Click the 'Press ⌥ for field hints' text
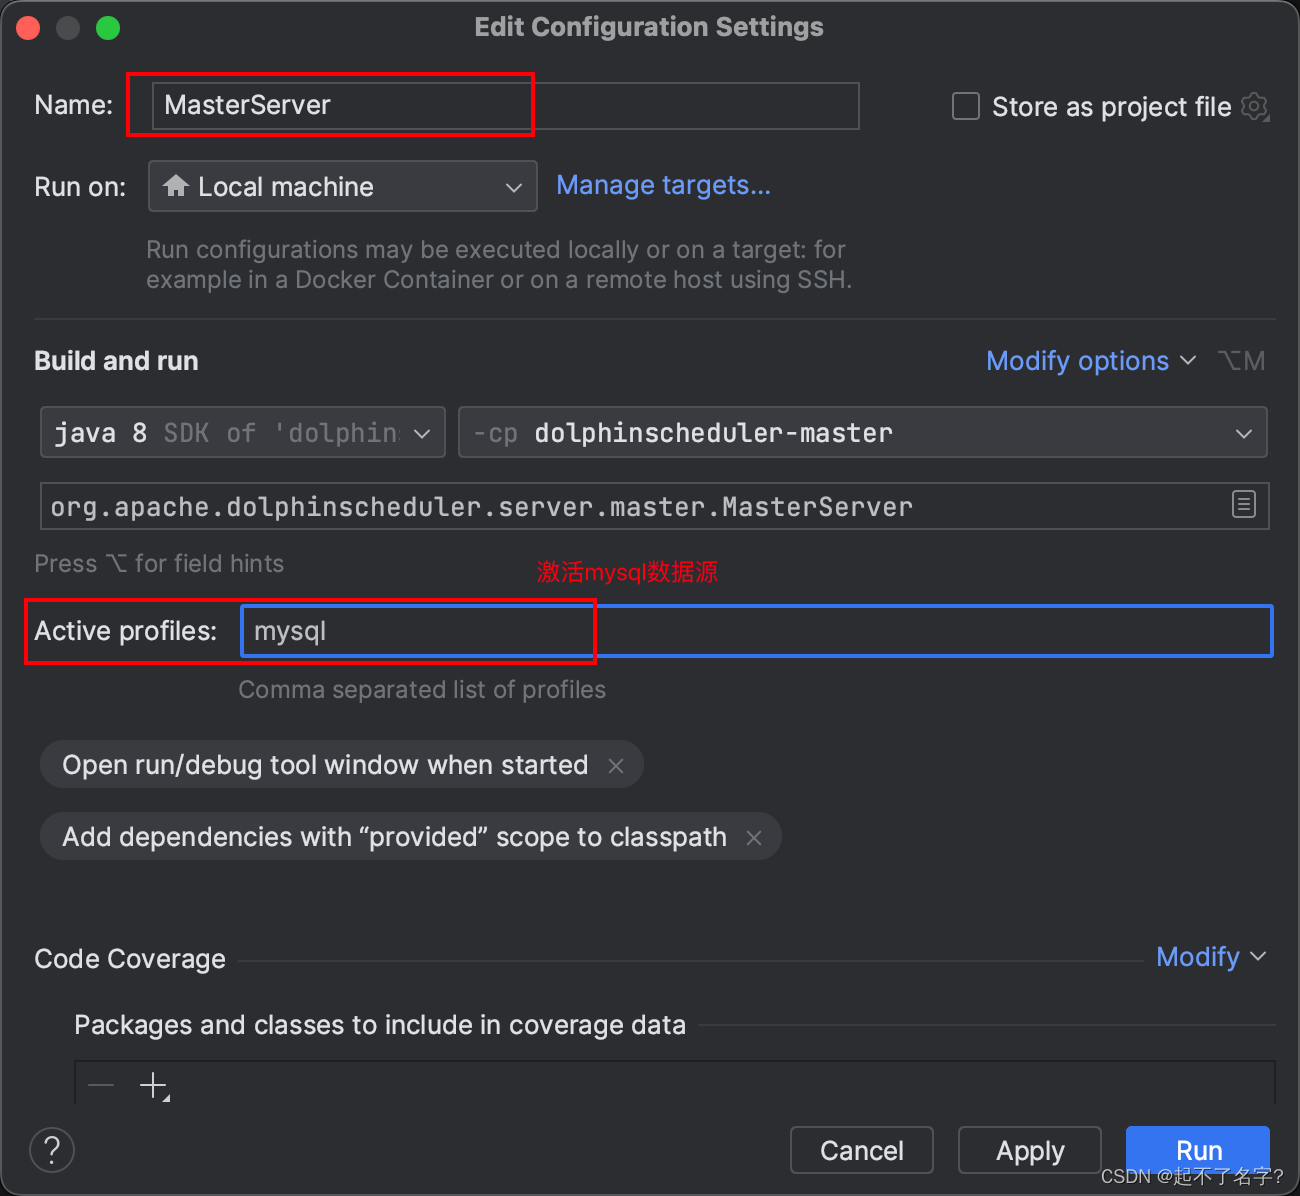This screenshot has width=1300, height=1196. (159, 564)
